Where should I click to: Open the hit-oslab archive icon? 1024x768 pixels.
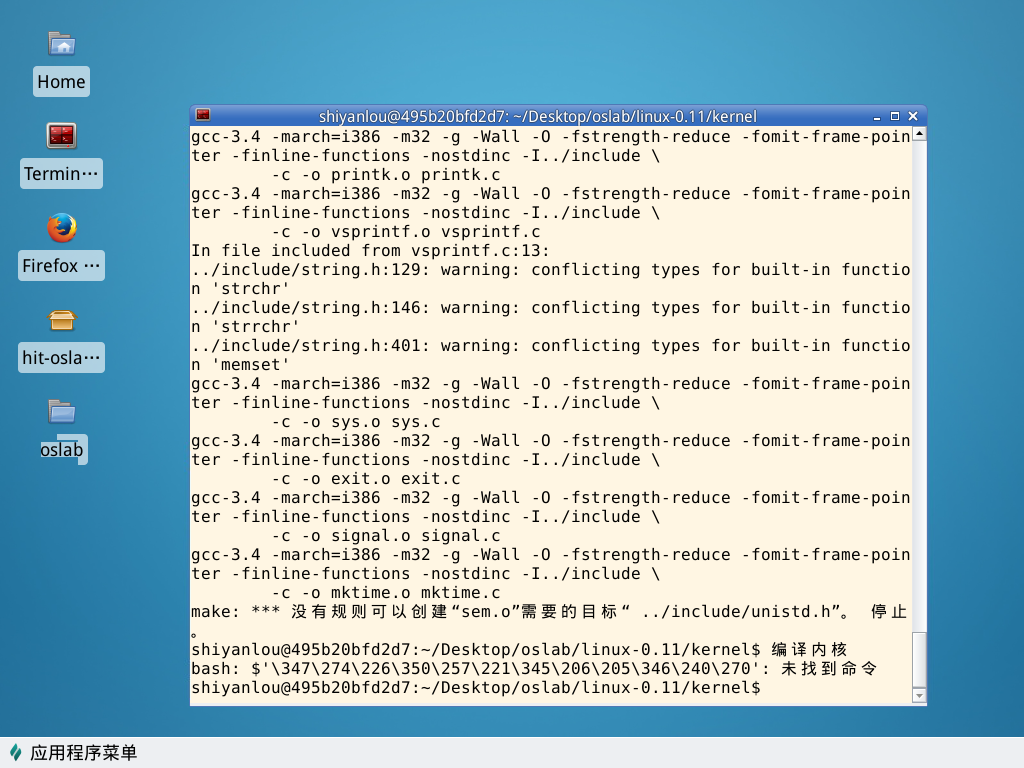pos(62,320)
